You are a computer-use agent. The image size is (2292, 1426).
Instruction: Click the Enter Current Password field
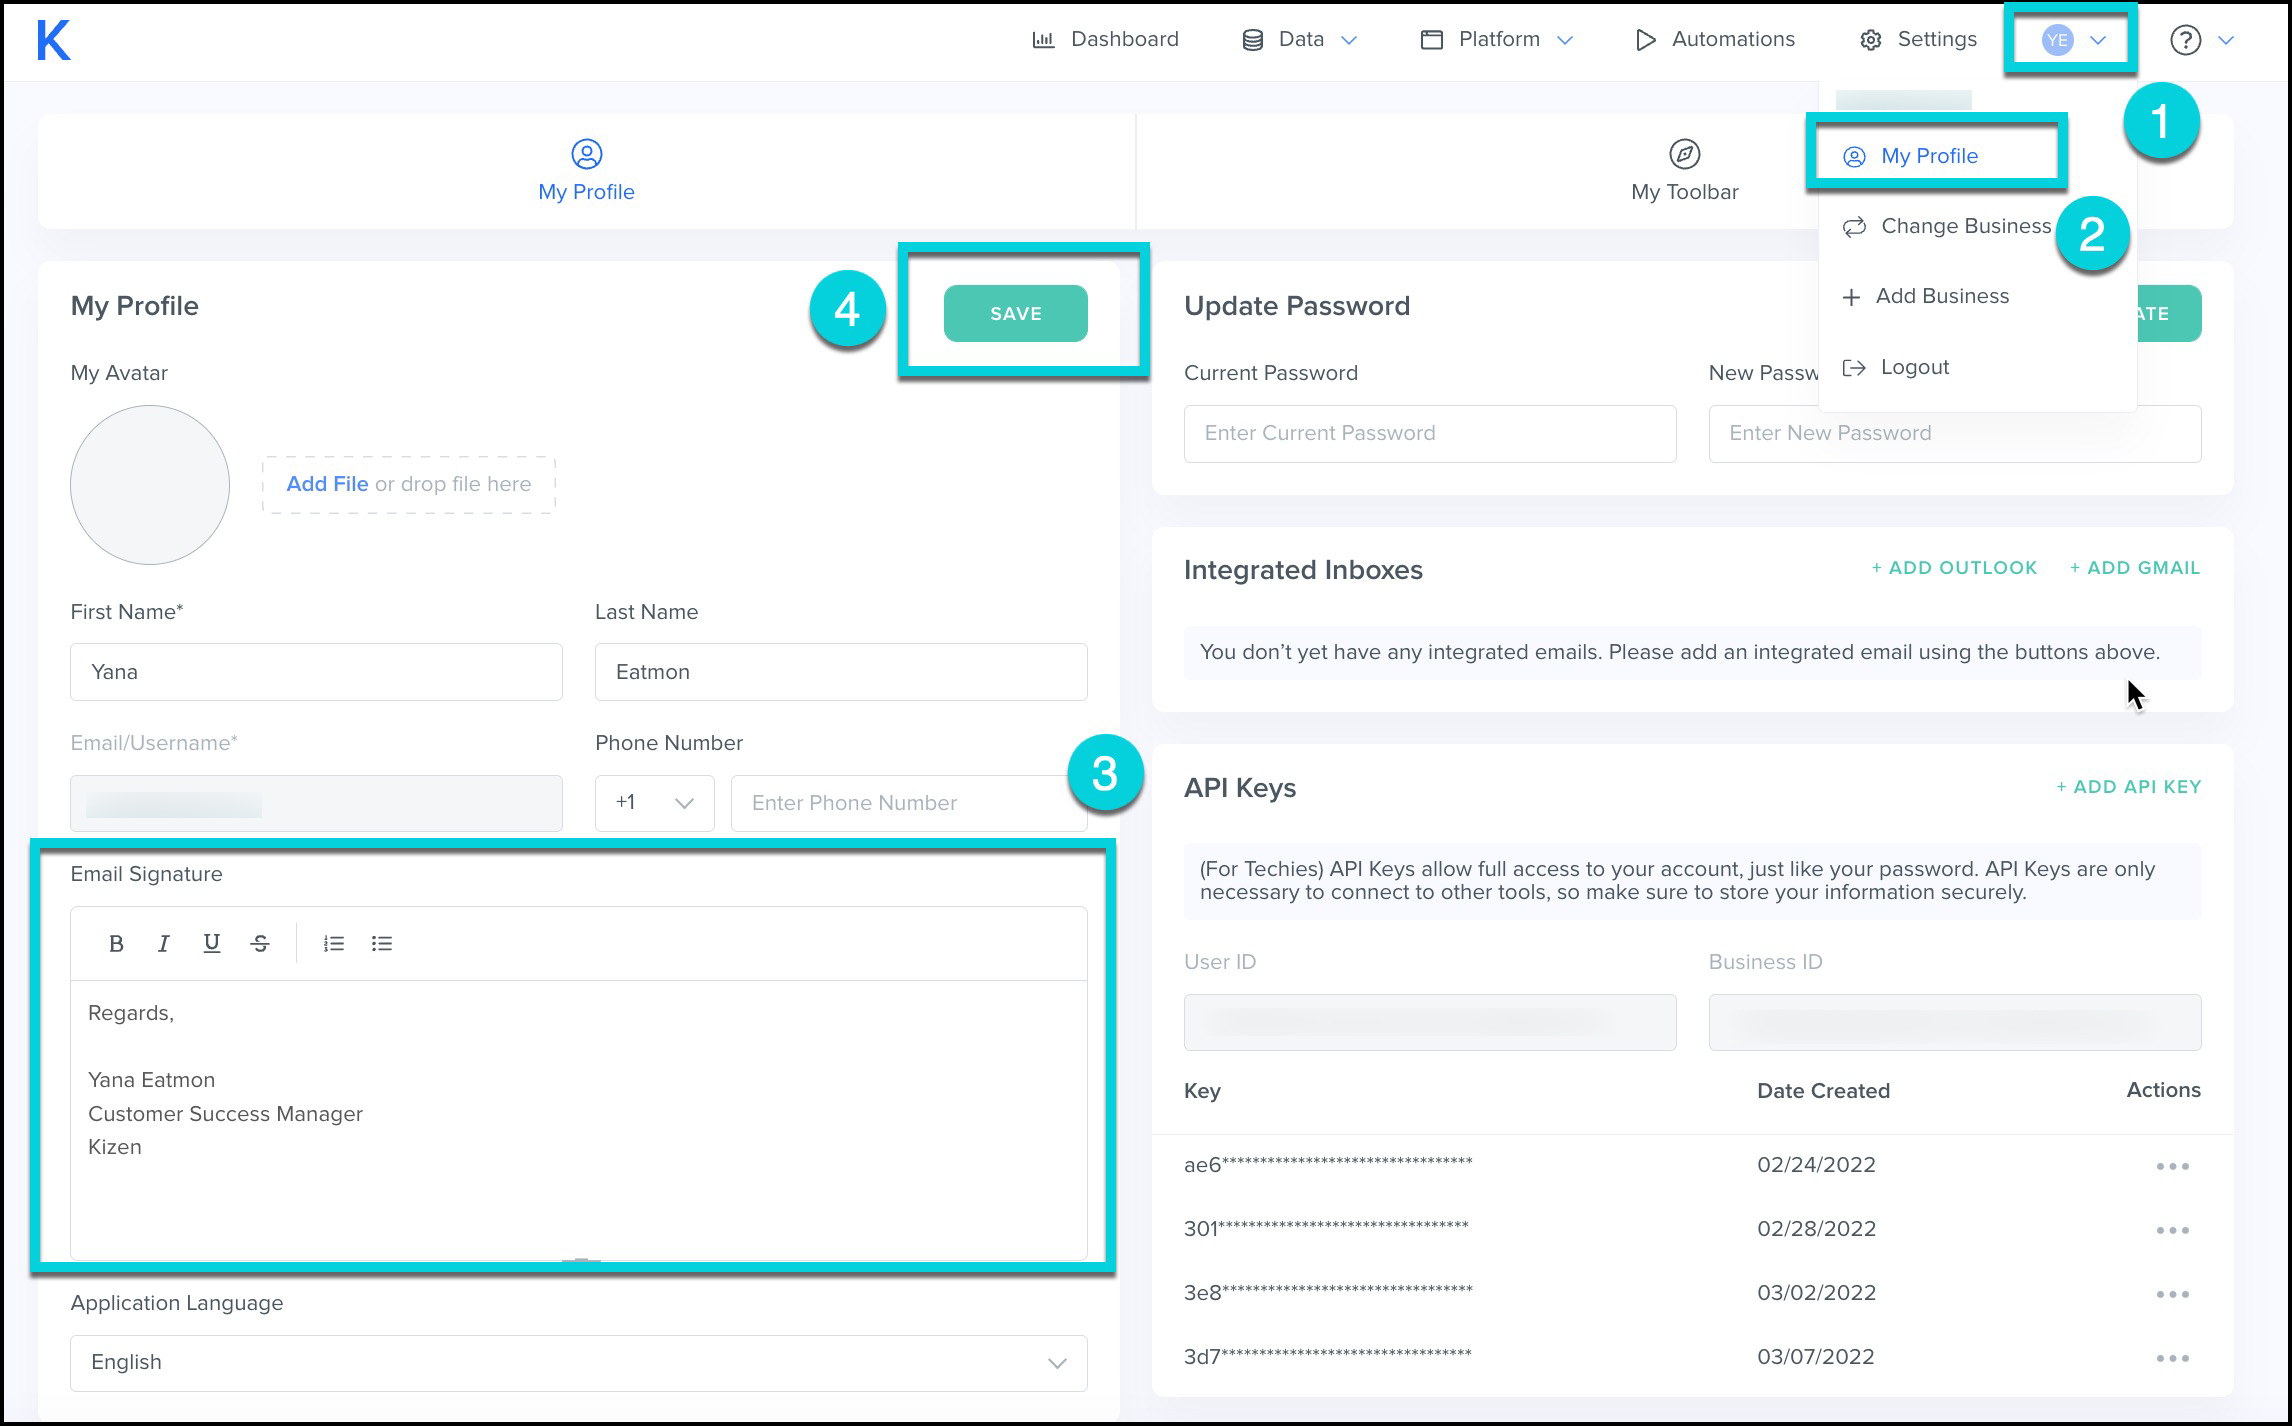[x=1429, y=433]
